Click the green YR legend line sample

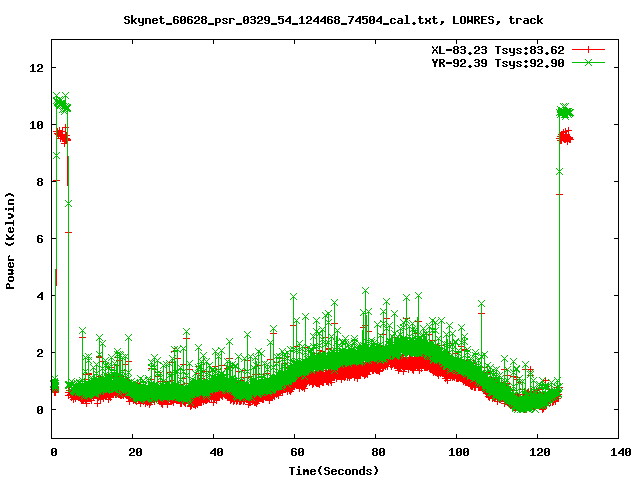coord(588,62)
